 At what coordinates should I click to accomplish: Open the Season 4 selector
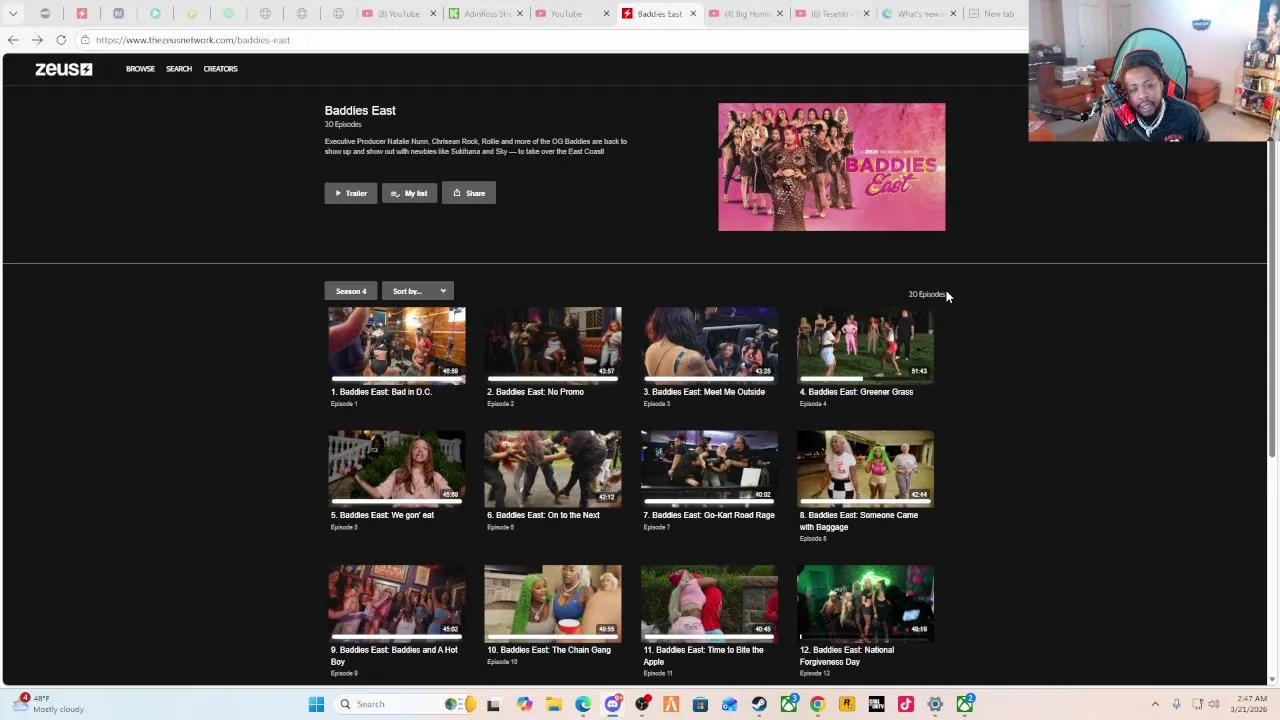(x=351, y=291)
